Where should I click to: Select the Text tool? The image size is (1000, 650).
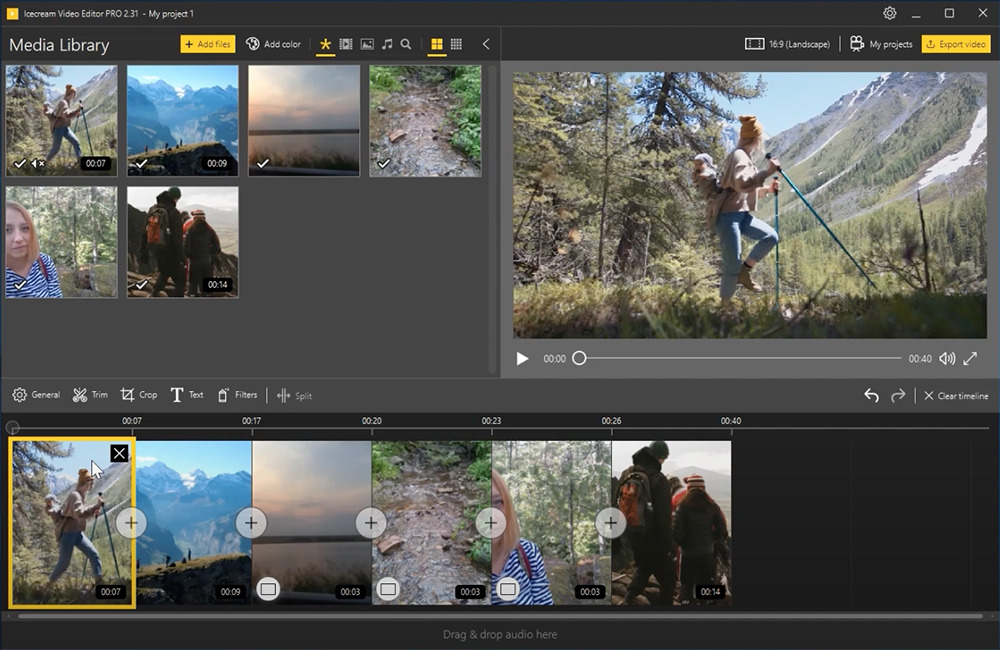tap(187, 394)
